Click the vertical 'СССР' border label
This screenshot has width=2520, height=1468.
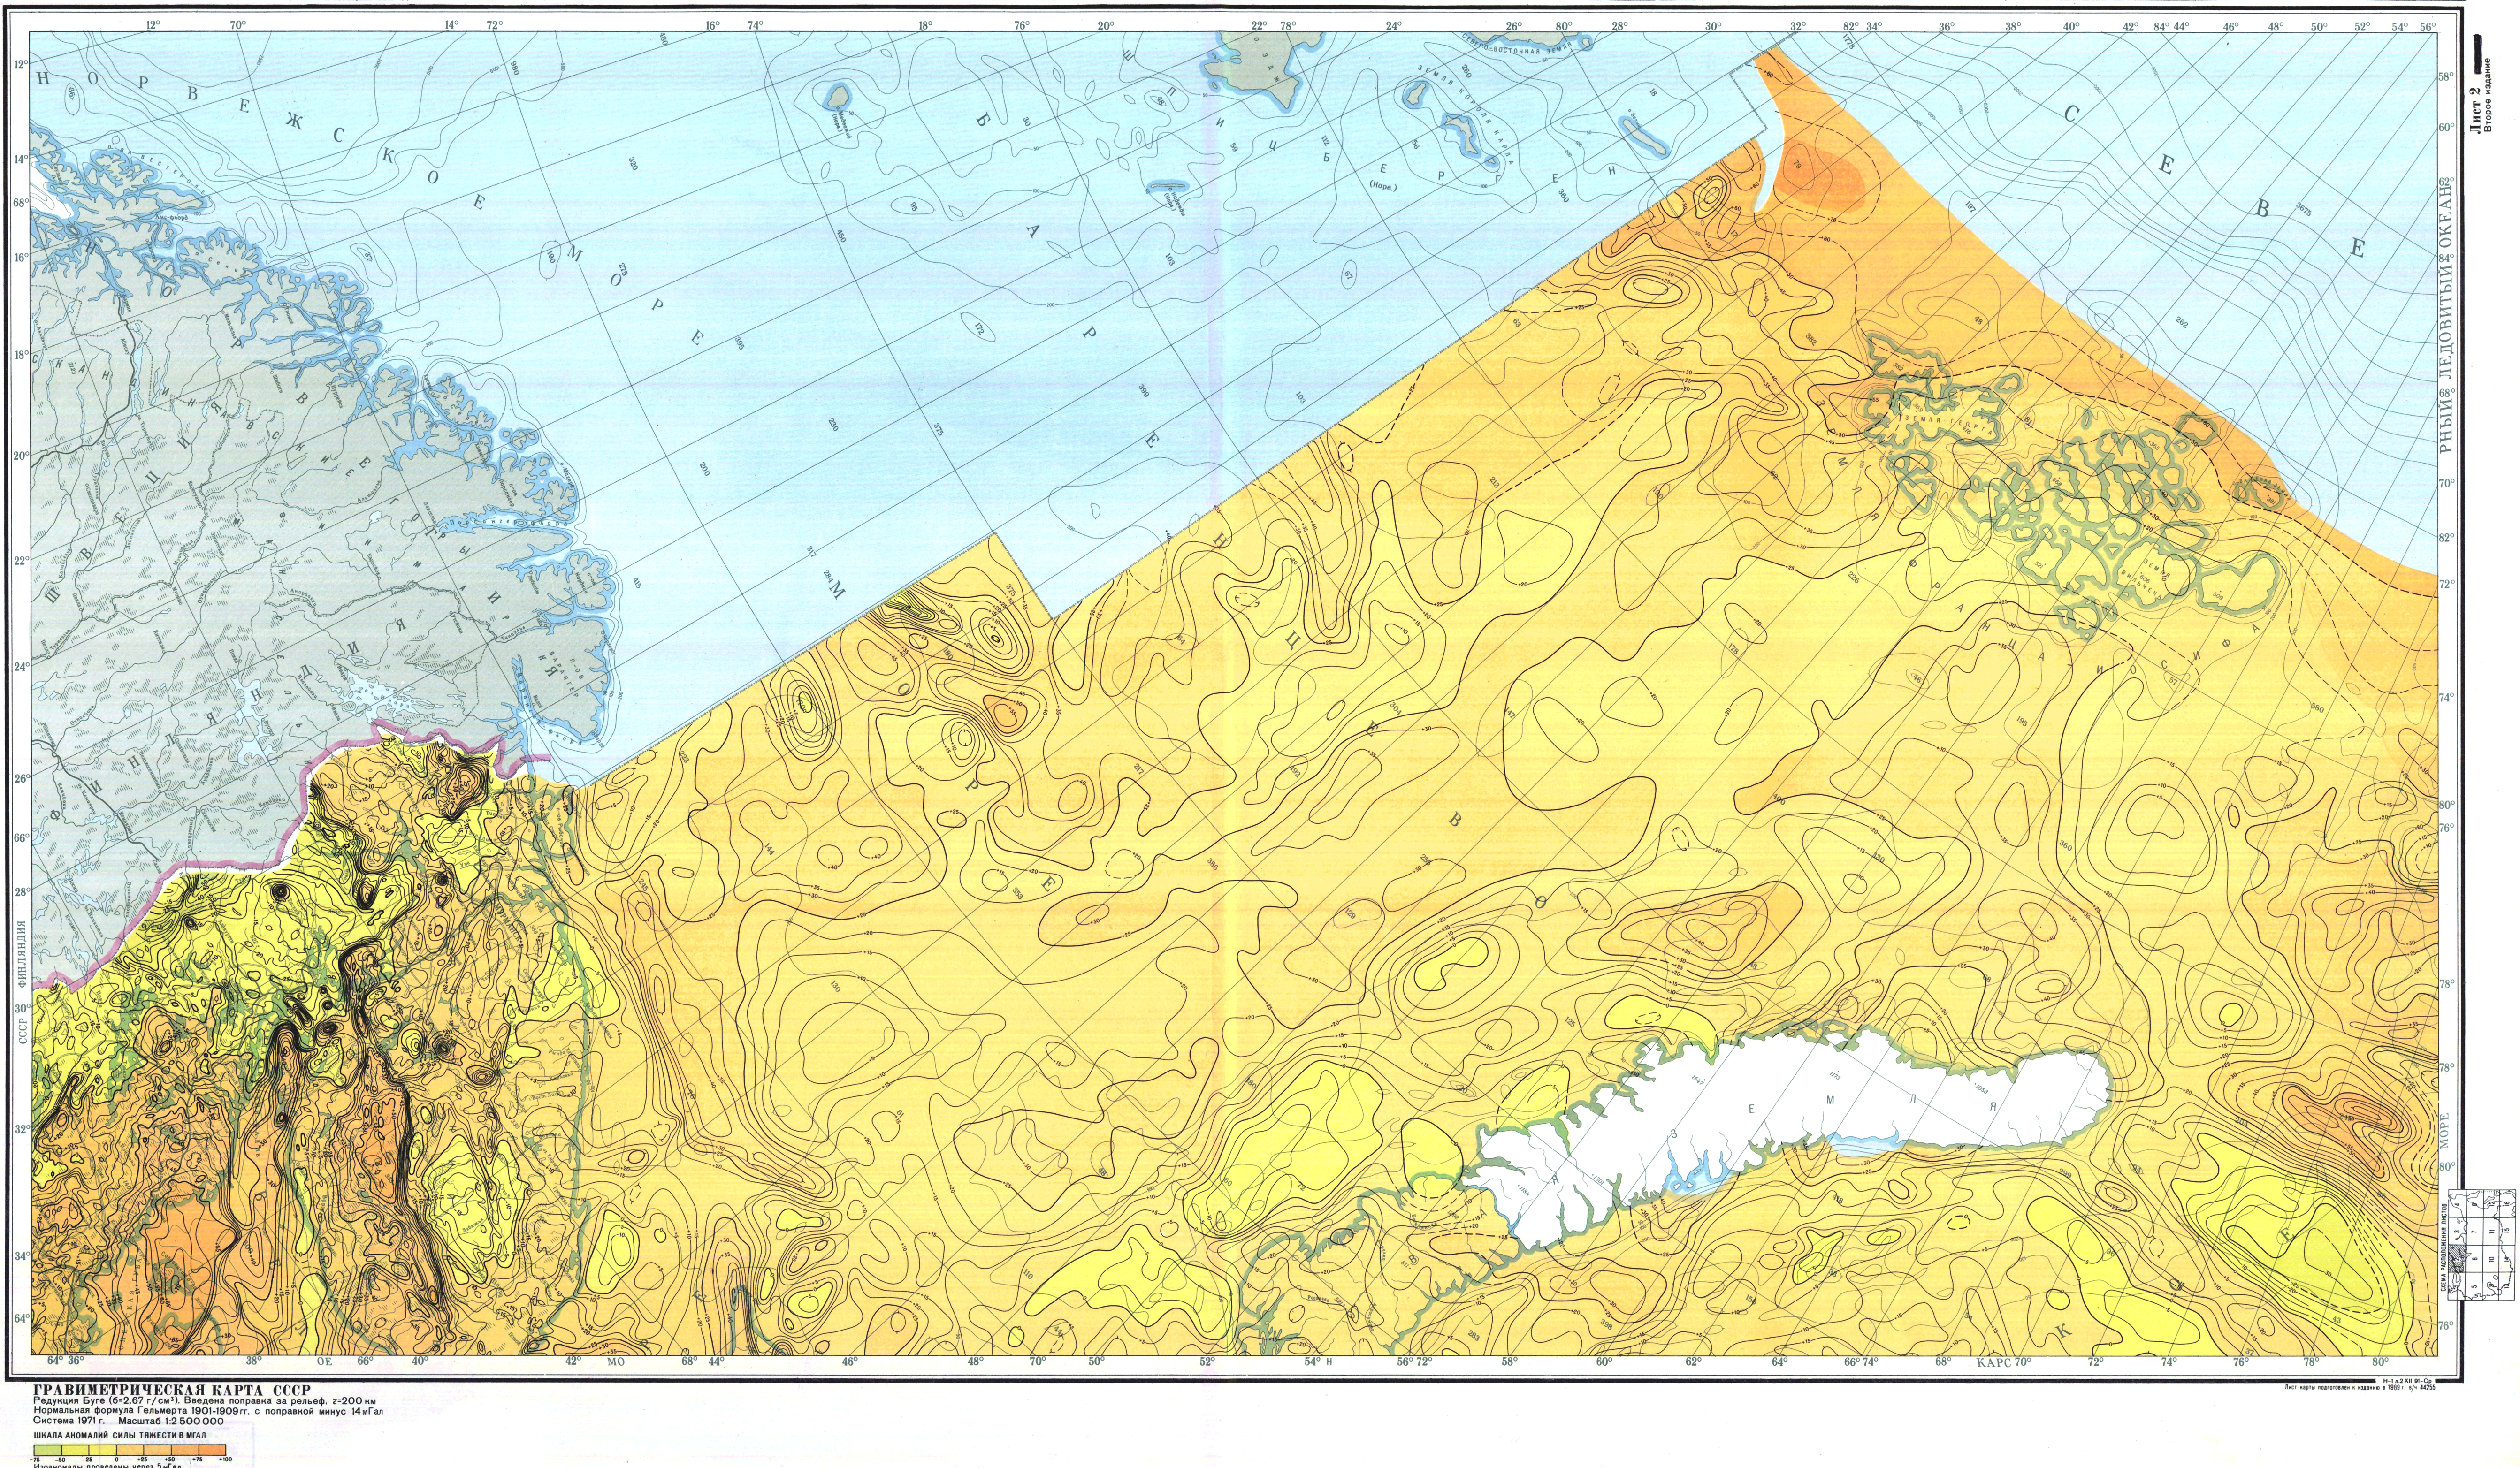tap(22, 1031)
